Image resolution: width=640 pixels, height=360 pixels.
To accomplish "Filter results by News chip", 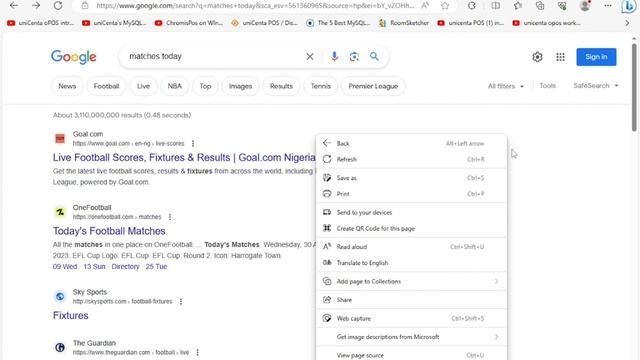I will pos(67,86).
